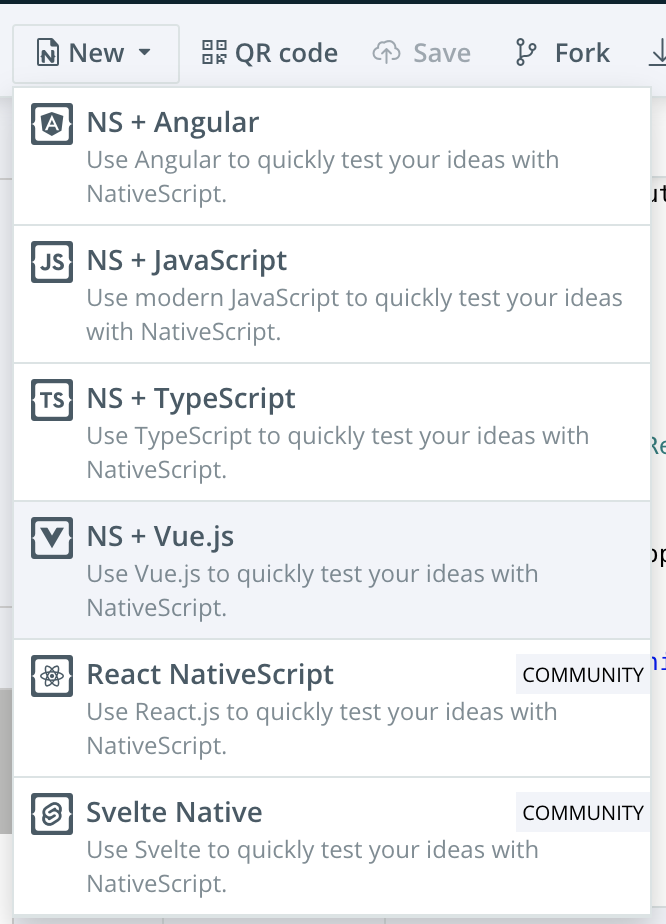Click the Vue V logo icon

[52, 538]
